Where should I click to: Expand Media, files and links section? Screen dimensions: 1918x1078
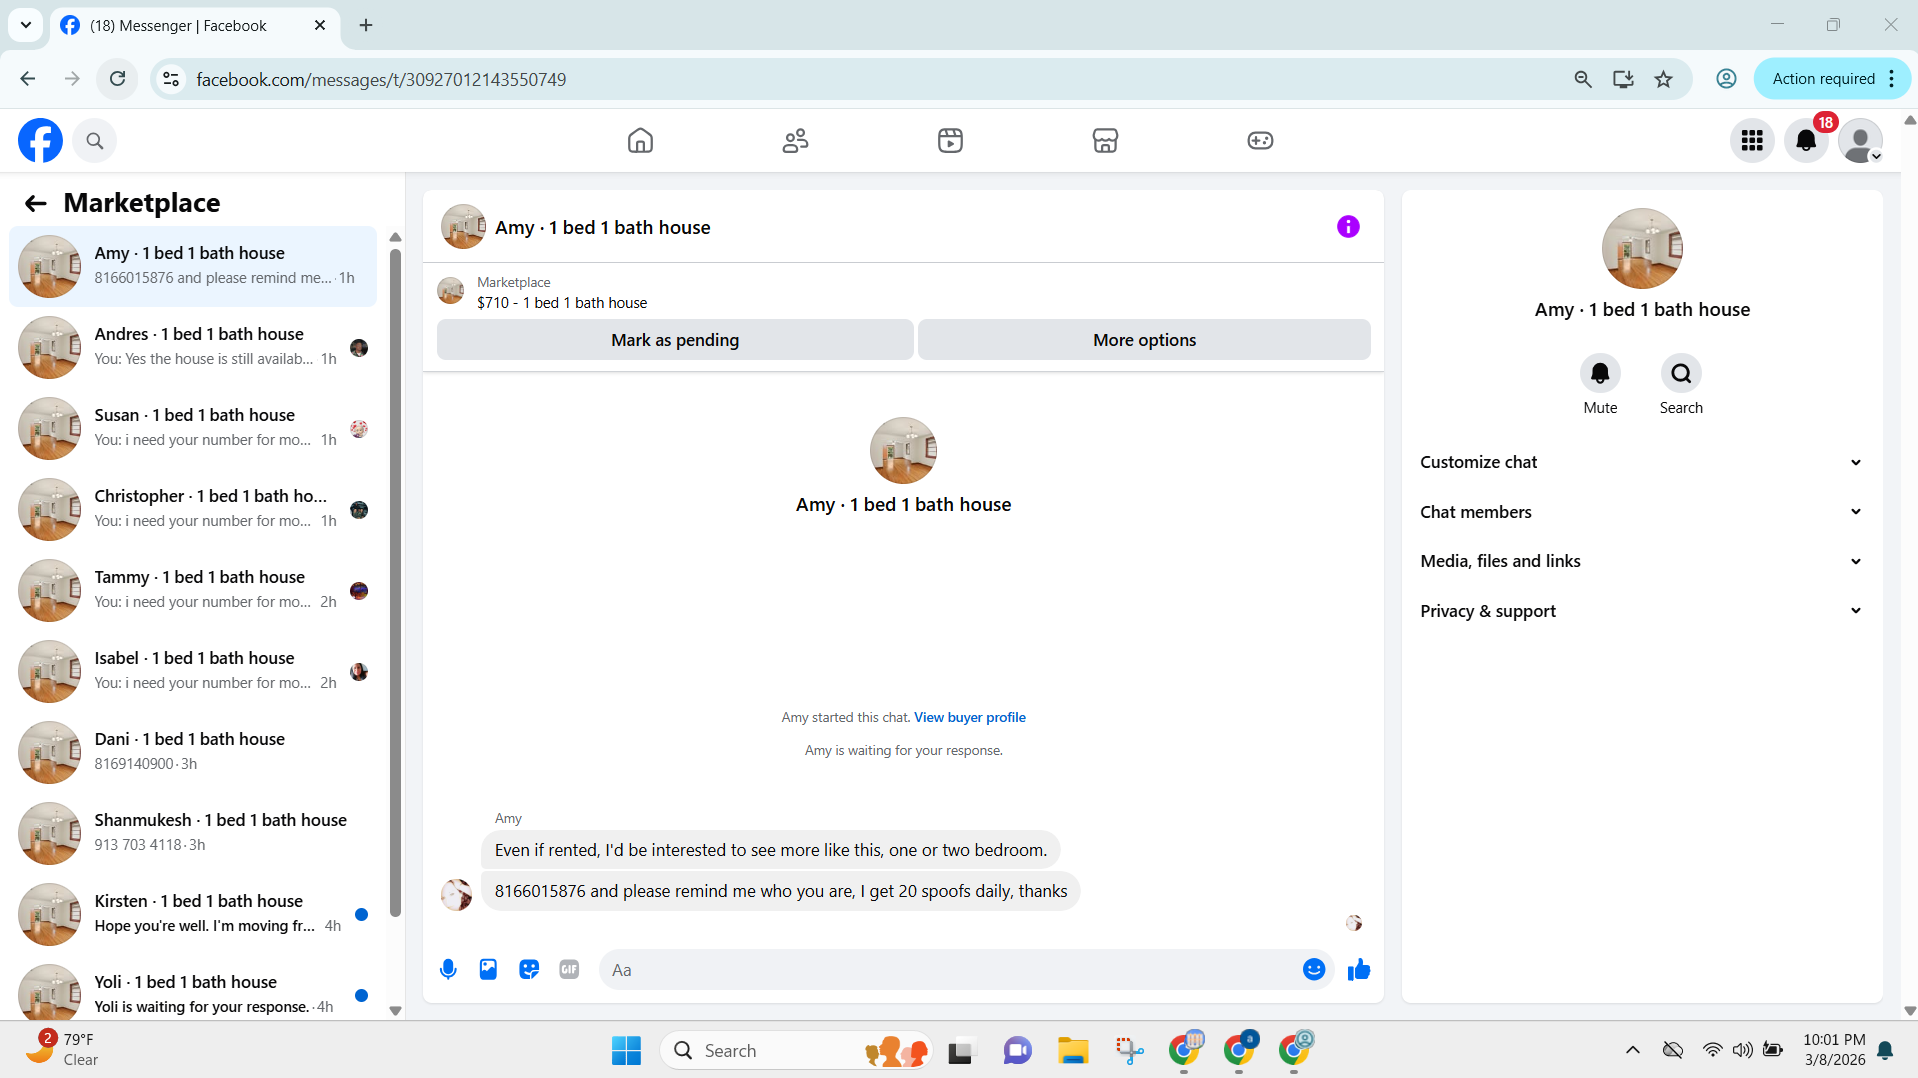(1641, 561)
